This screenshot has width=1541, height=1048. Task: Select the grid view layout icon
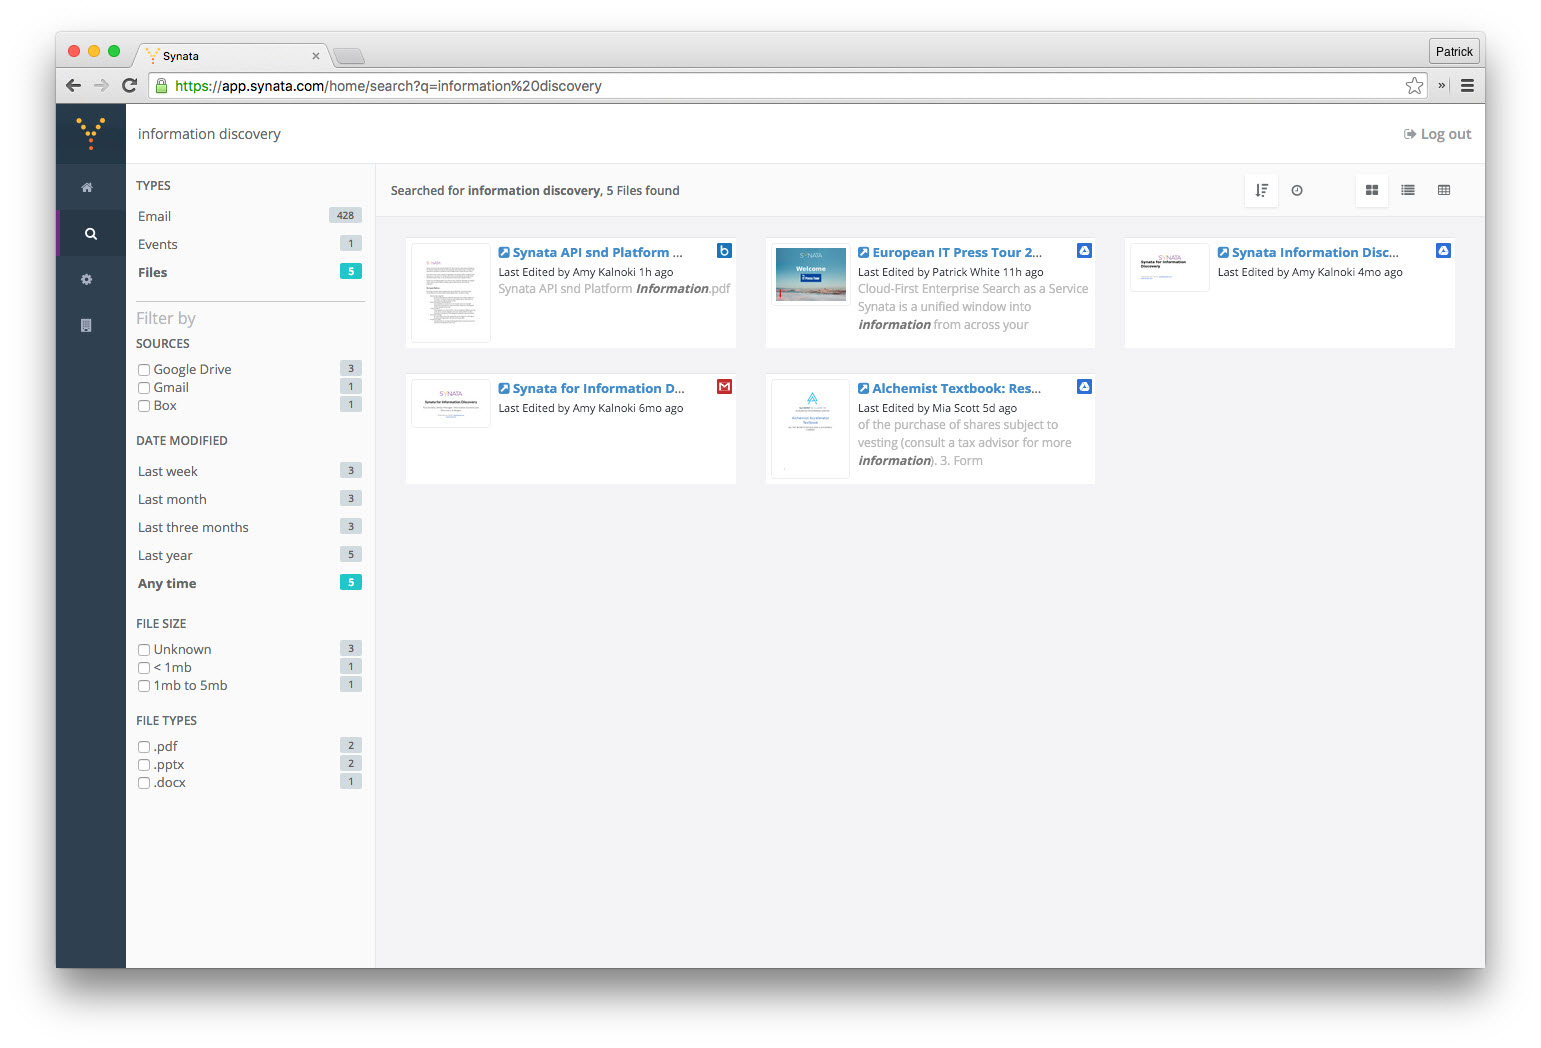click(1372, 190)
